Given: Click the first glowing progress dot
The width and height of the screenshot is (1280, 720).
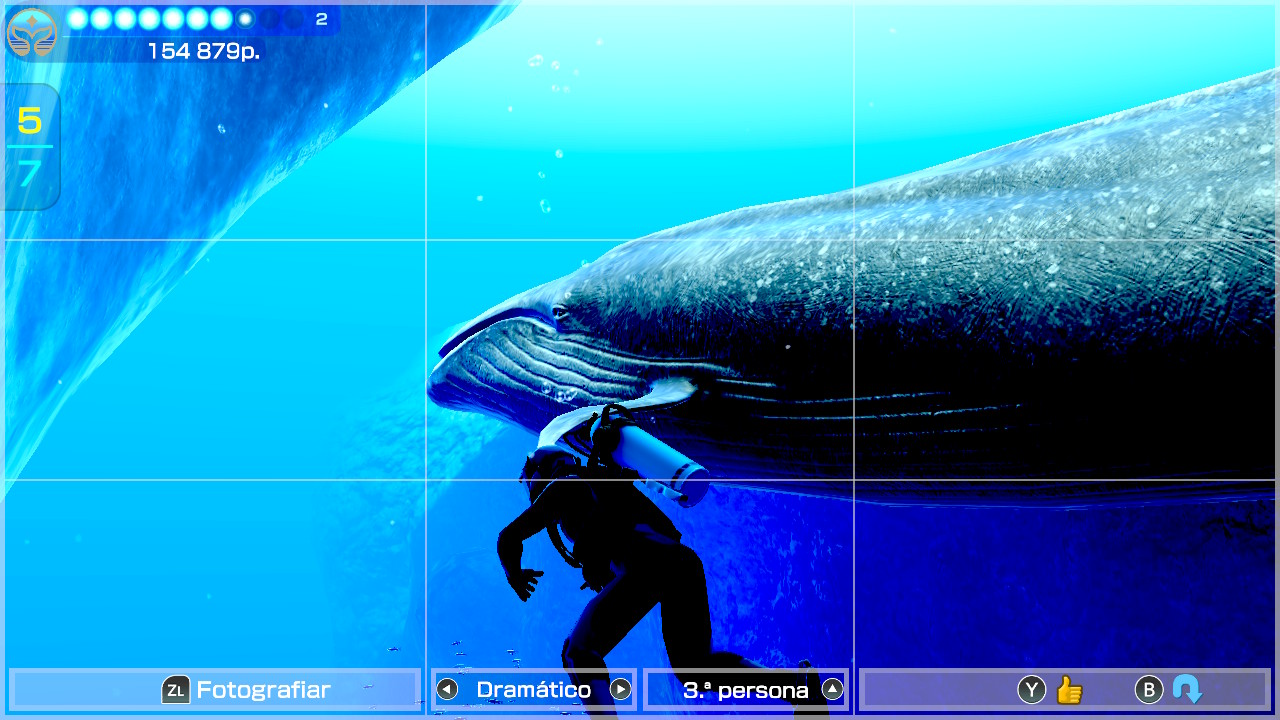Looking at the screenshot, I should click(77, 19).
